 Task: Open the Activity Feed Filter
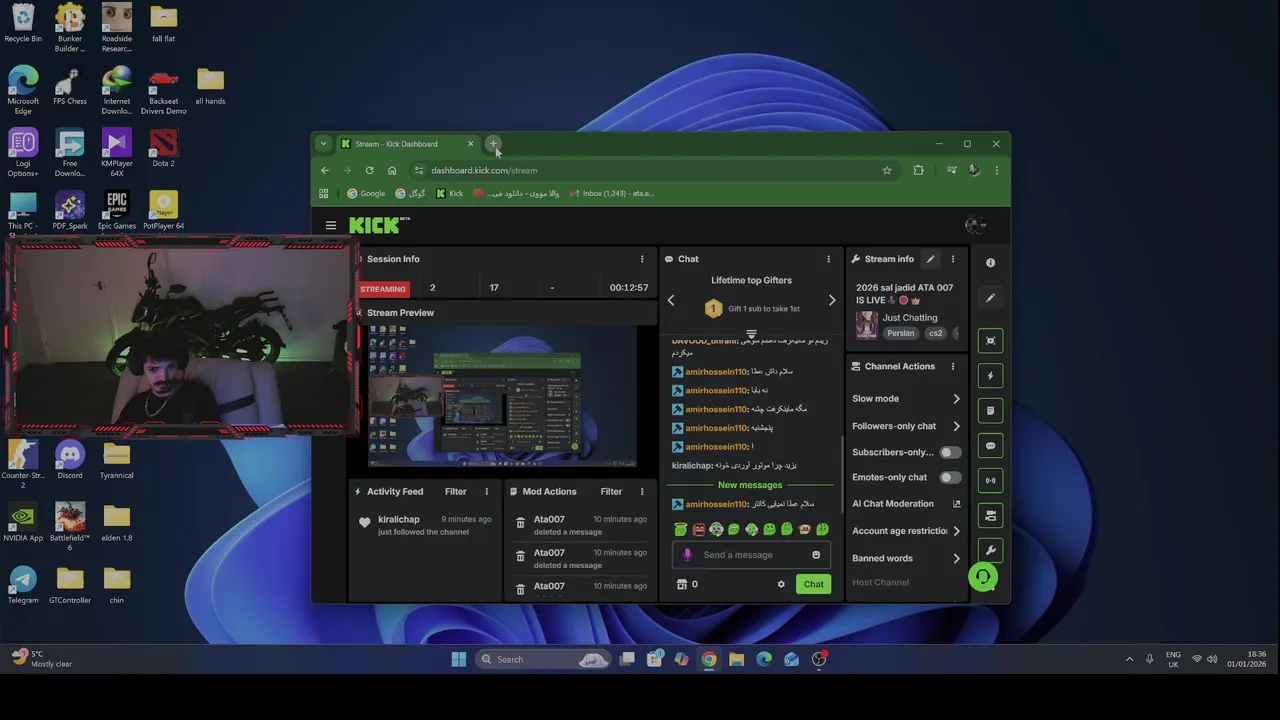click(x=455, y=492)
